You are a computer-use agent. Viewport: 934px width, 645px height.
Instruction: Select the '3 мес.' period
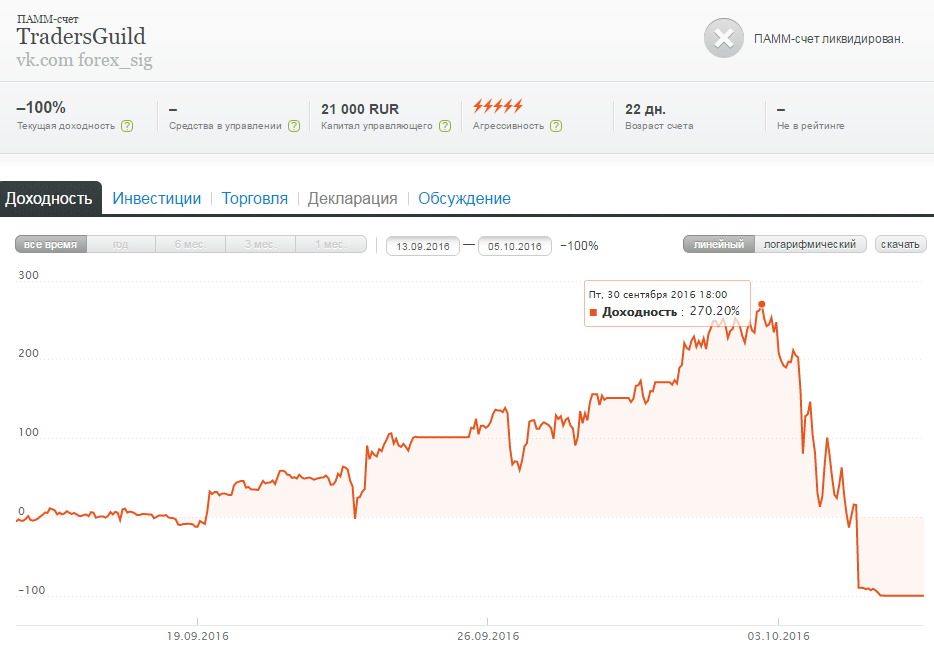260,244
